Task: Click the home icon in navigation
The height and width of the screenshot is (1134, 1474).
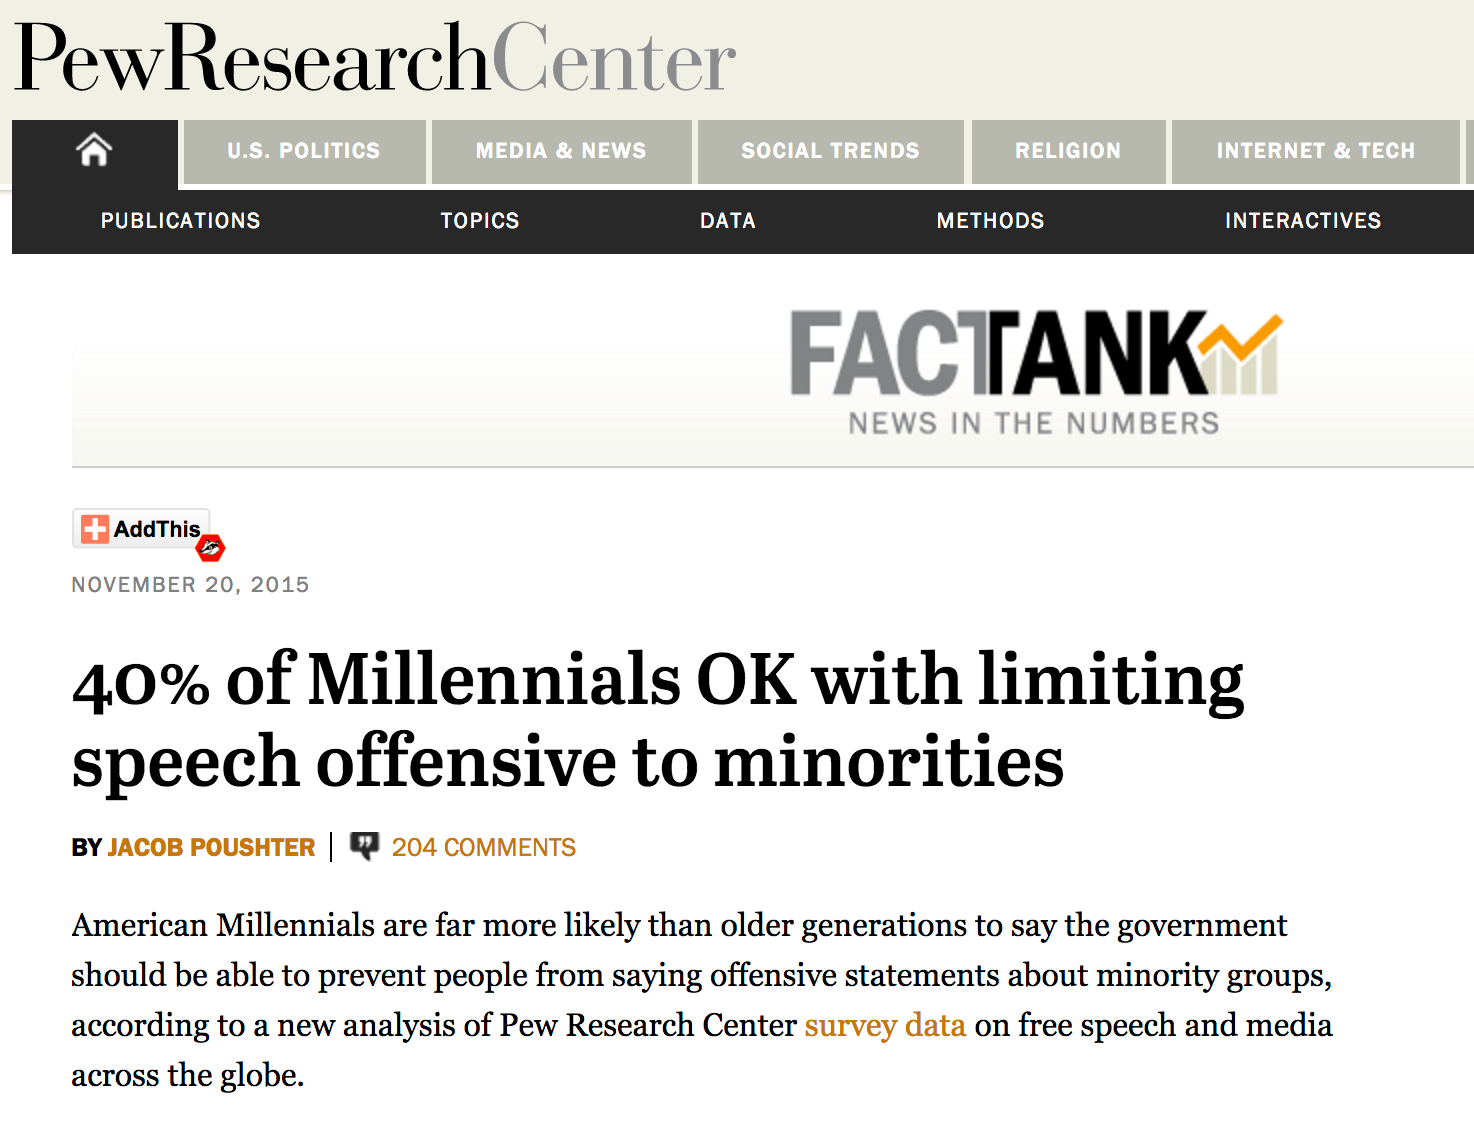Action: point(94,151)
